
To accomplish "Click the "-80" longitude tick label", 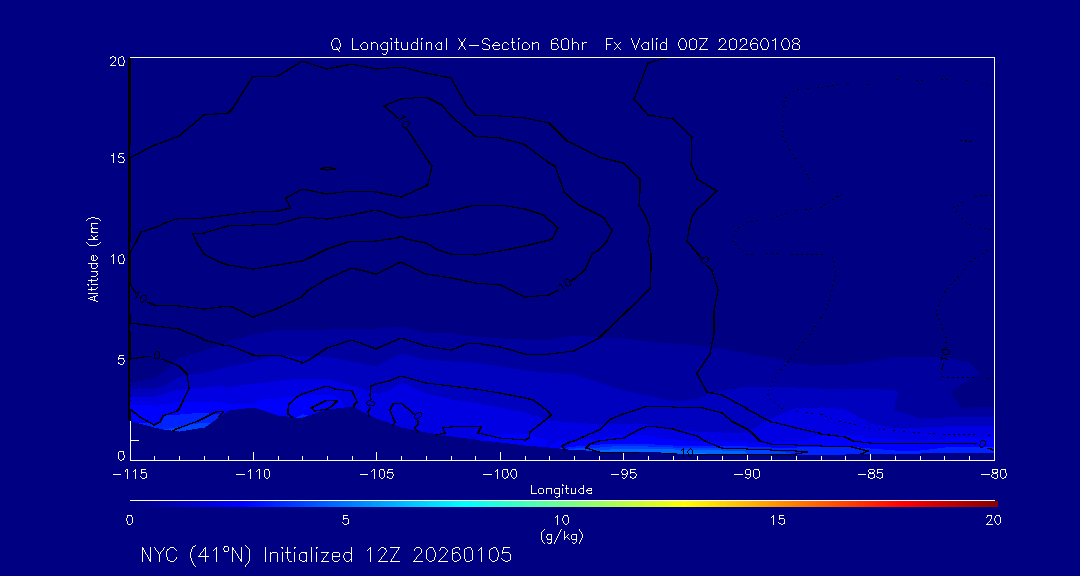I will tap(994, 475).
